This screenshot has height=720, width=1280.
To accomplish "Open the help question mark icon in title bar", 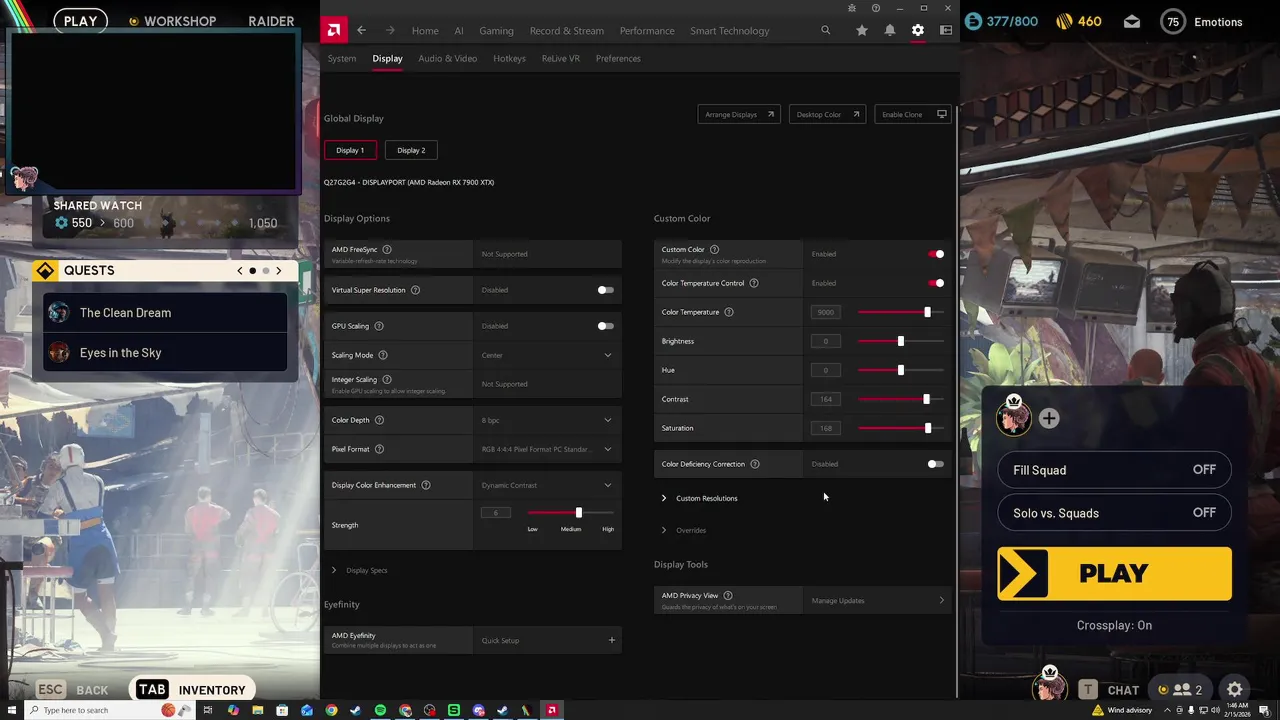I will (875, 8).
